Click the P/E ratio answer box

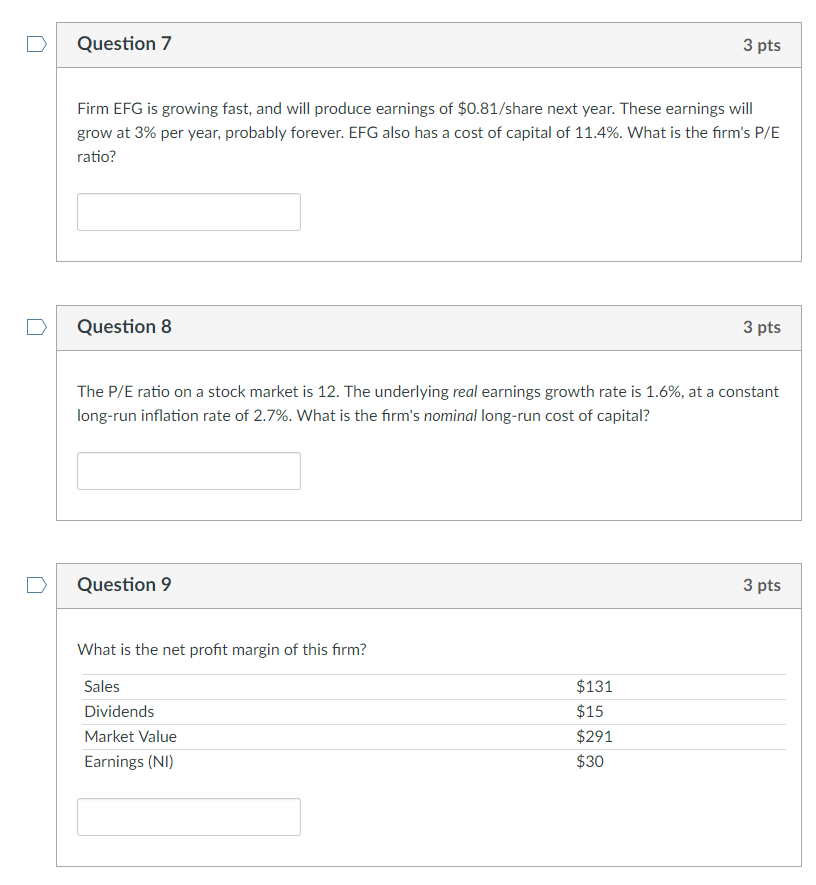pos(188,212)
